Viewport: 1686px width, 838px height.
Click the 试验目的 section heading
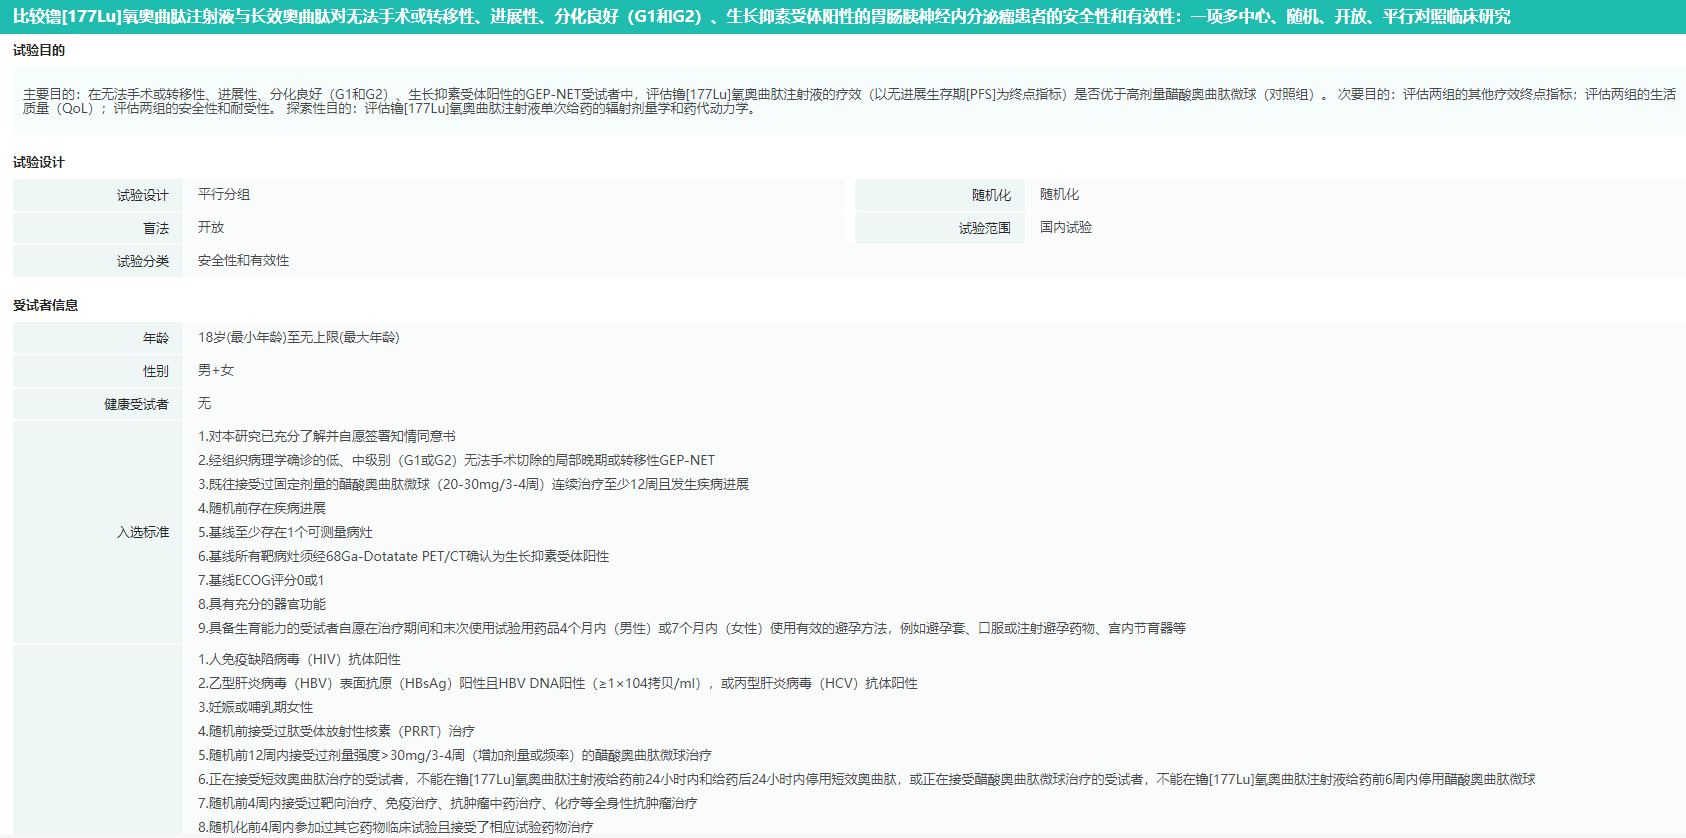[39, 51]
